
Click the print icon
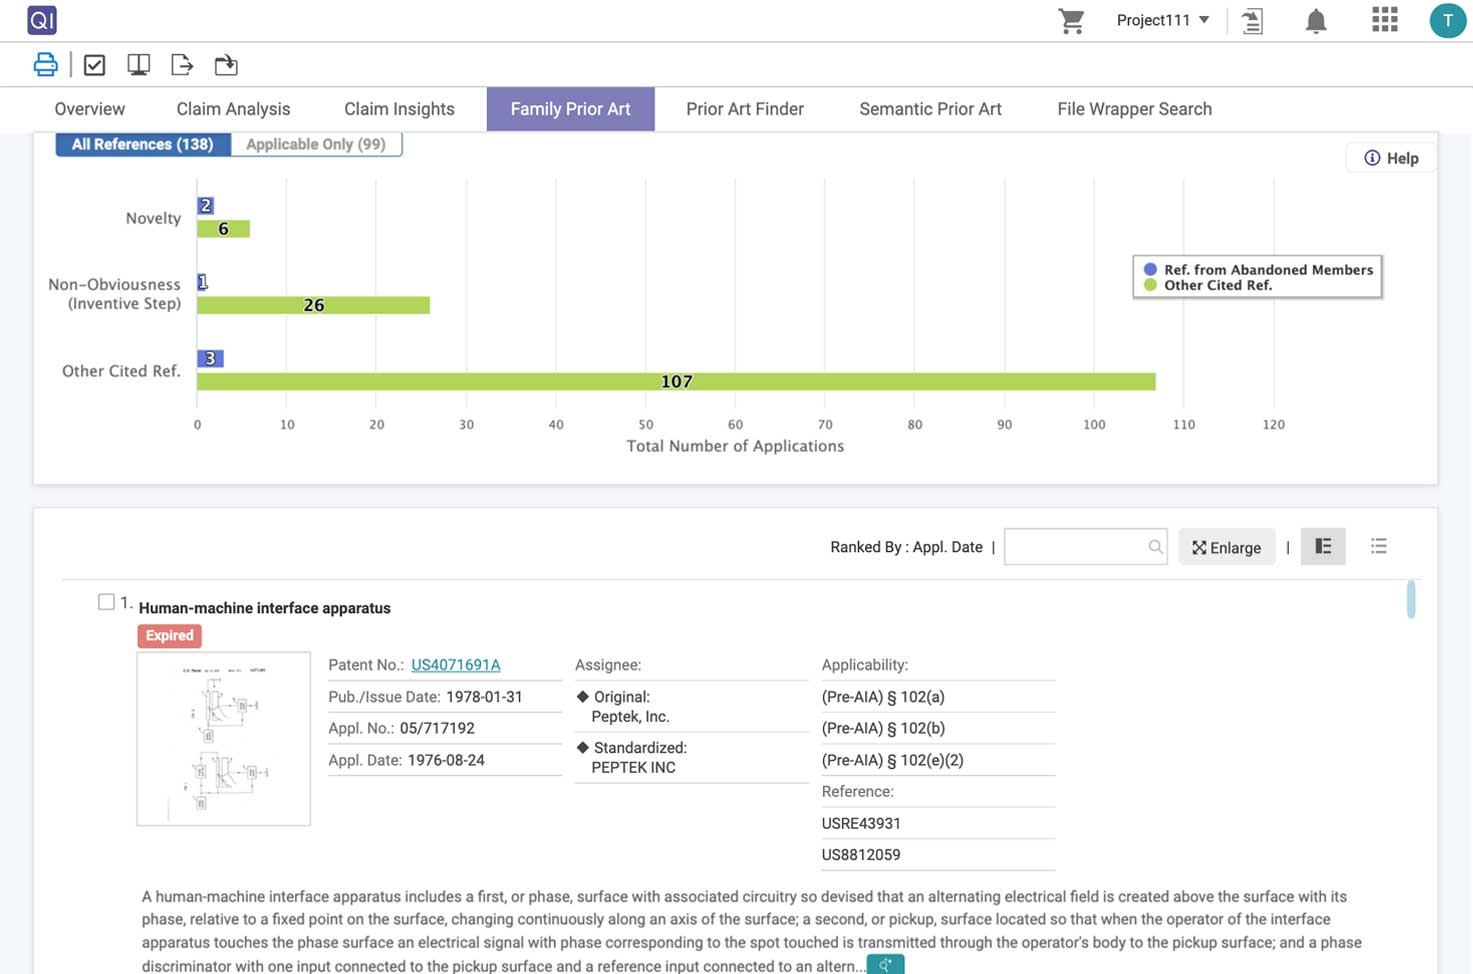click(x=45, y=65)
